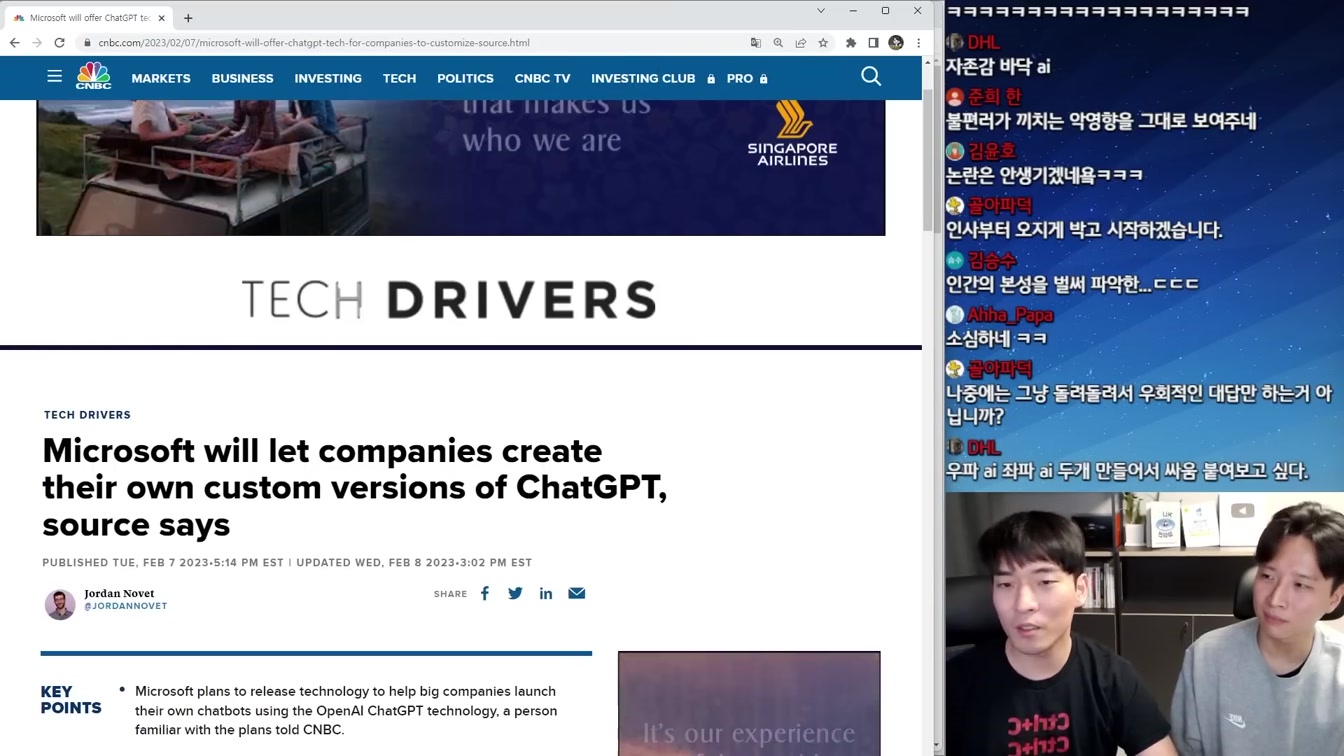Image resolution: width=1344 pixels, height=756 pixels.
Task: Open the tab search chevron
Action: (821, 11)
